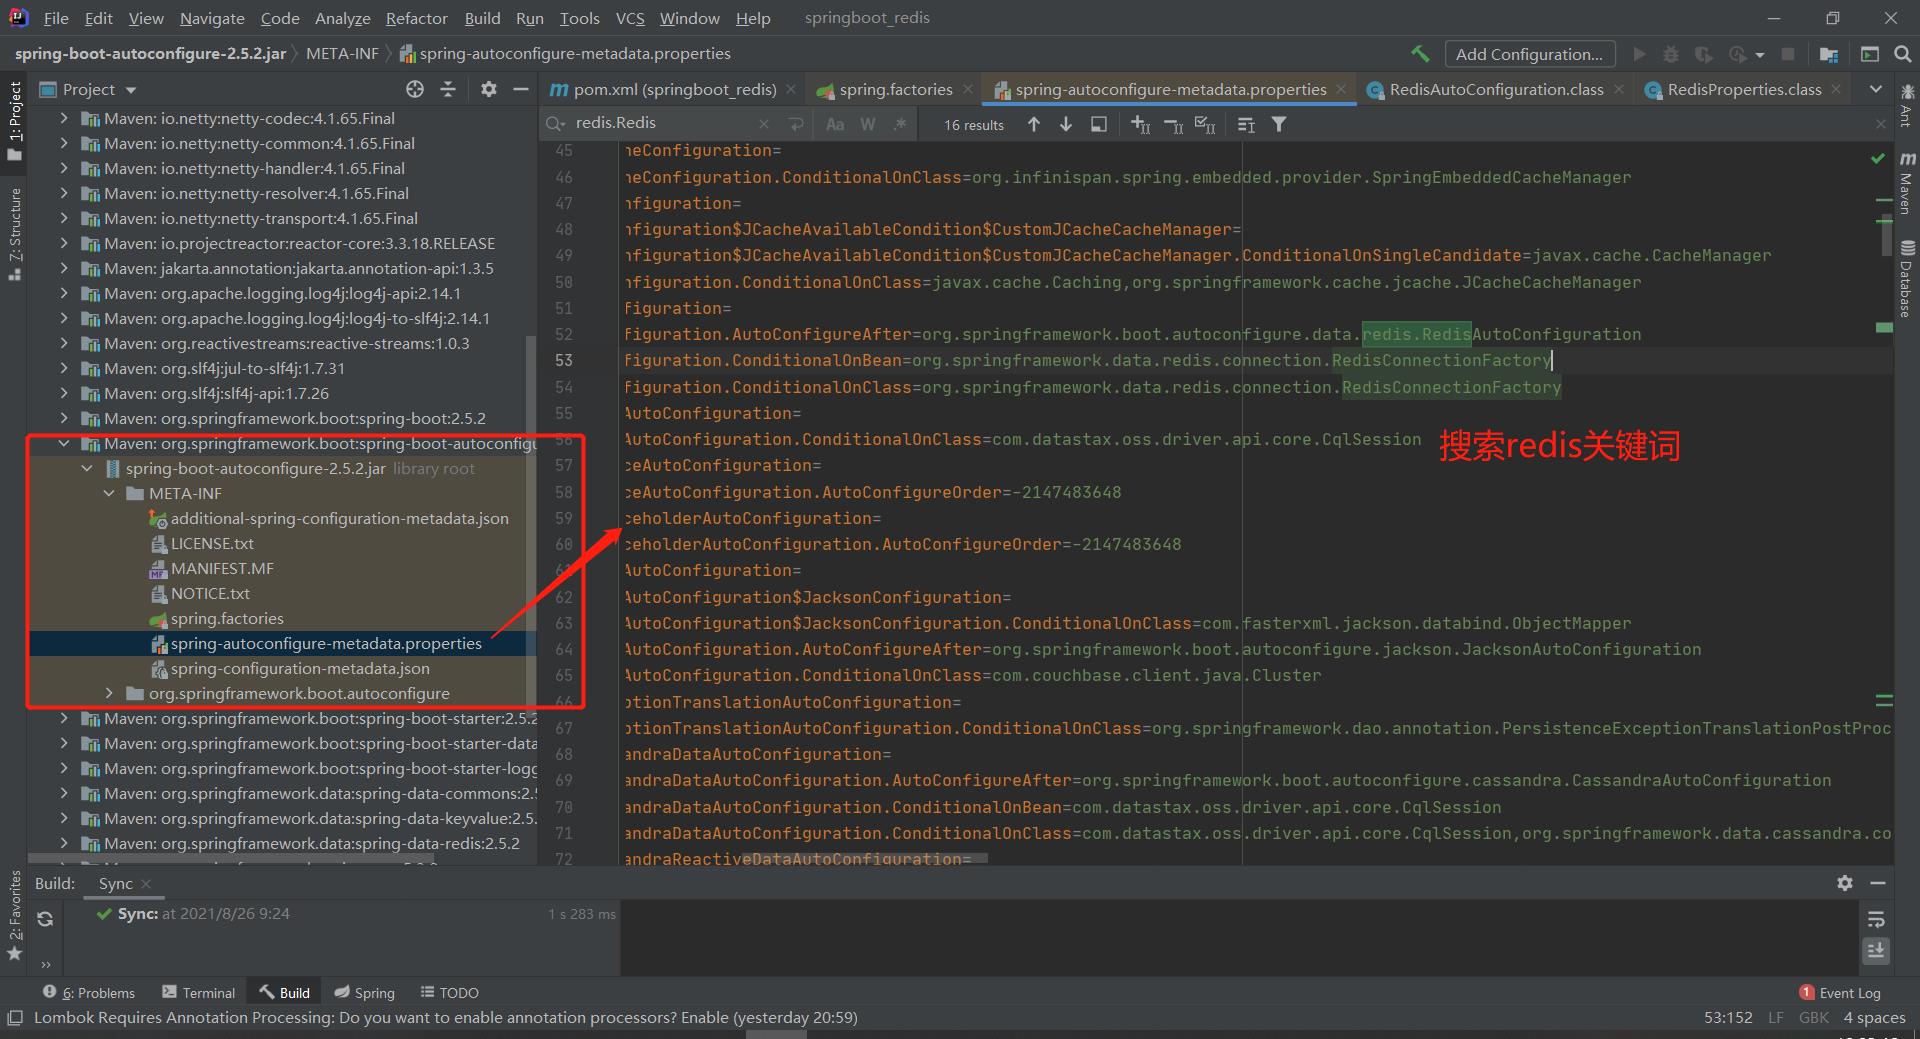The width and height of the screenshot is (1920, 1039).
Task: Open the Refactor menu
Action: point(416,18)
